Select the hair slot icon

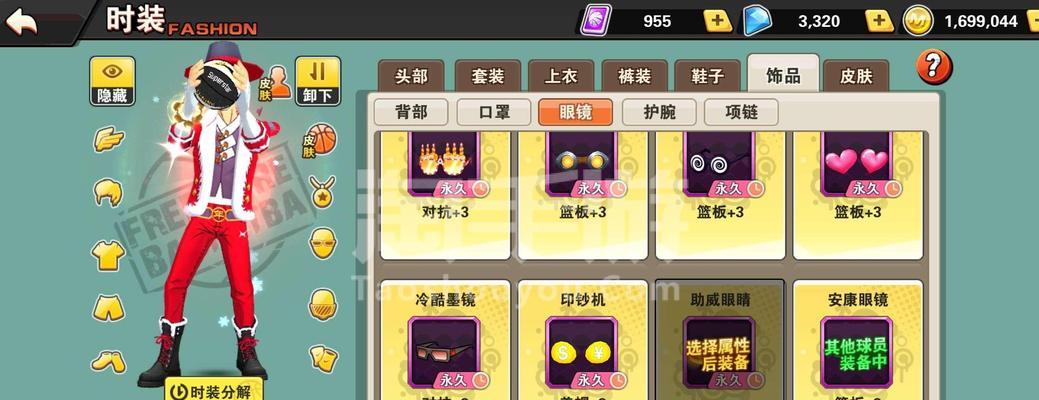pyautogui.click(x=108, y=192)
